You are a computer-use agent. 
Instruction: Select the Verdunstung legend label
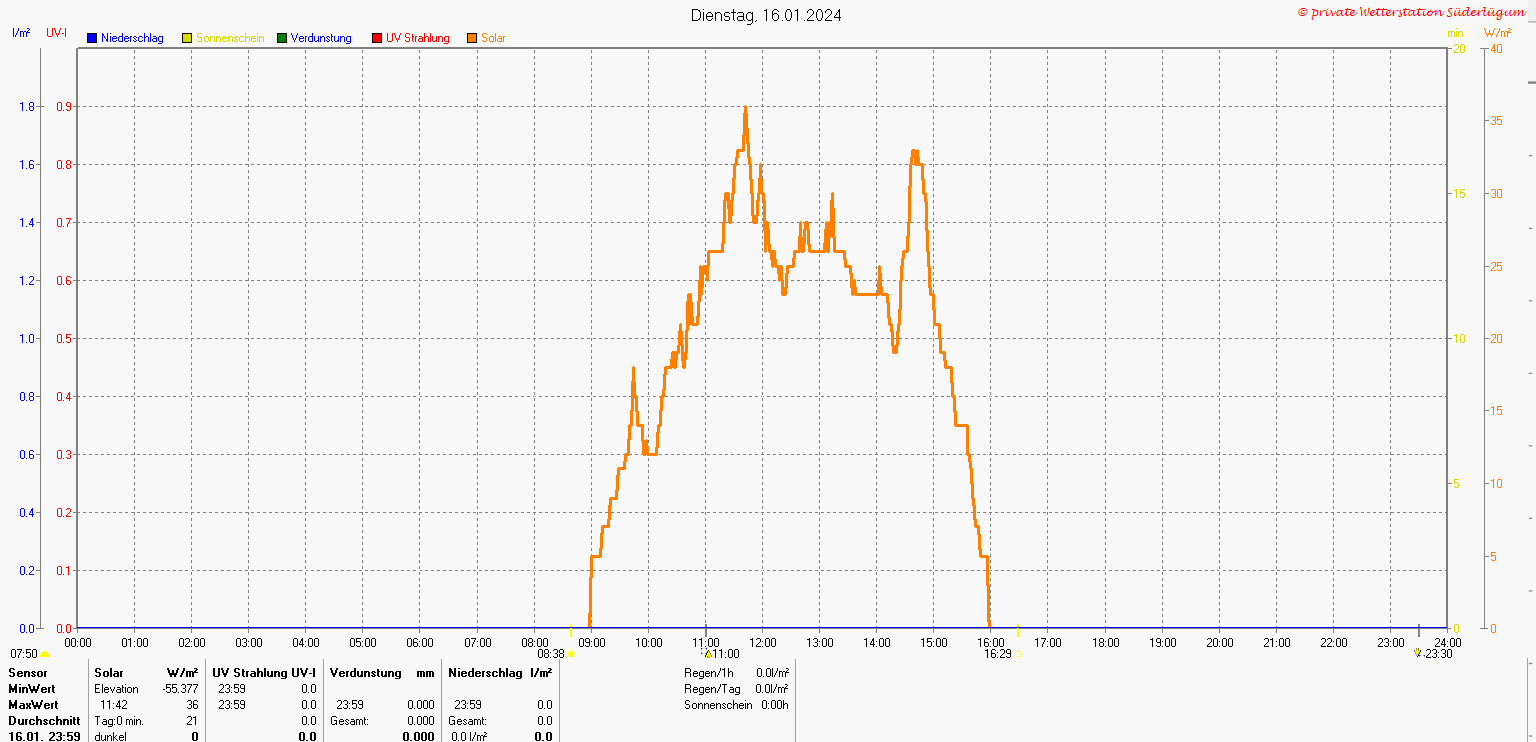coord(321,38)
